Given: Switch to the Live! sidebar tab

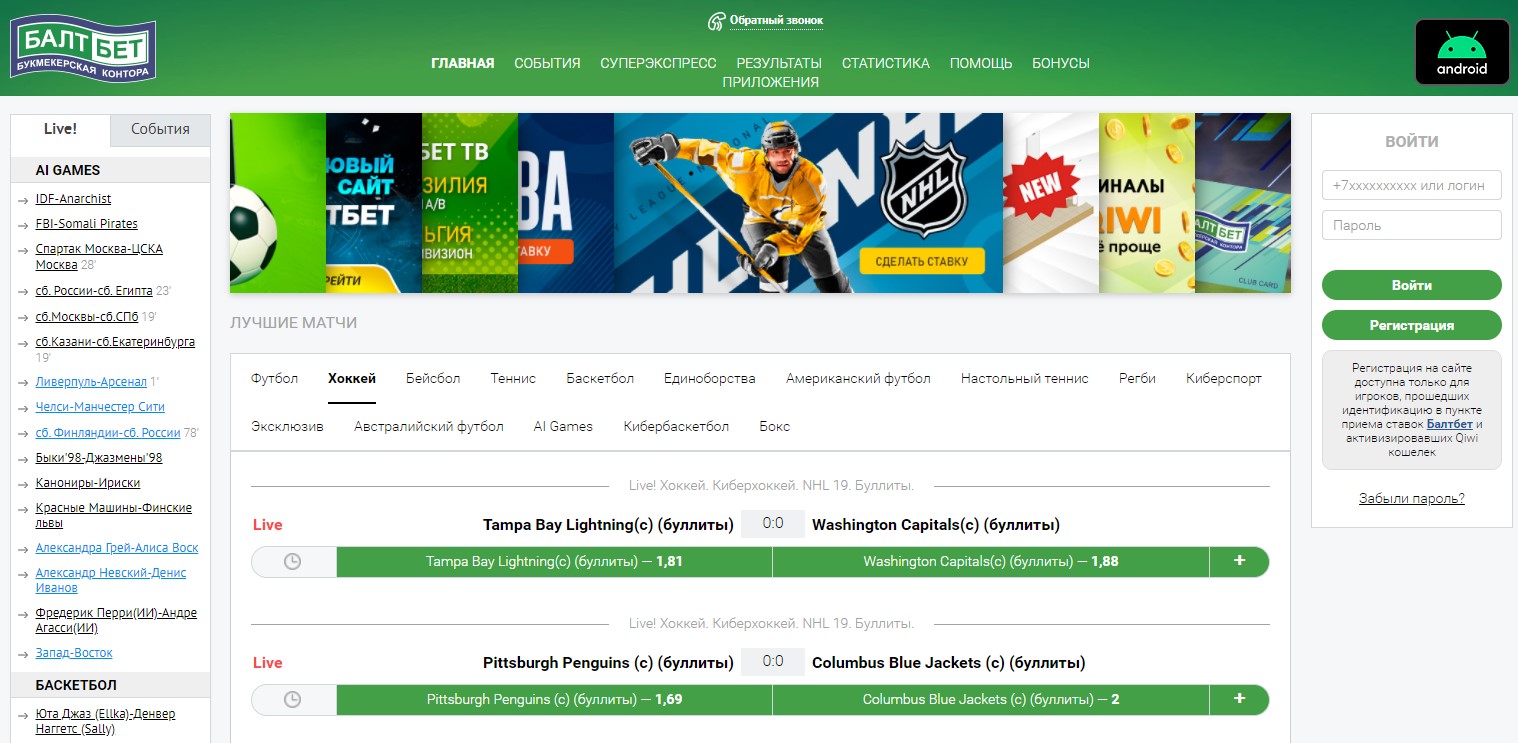Looking at the screenshot, I should [x=61, y=129].
